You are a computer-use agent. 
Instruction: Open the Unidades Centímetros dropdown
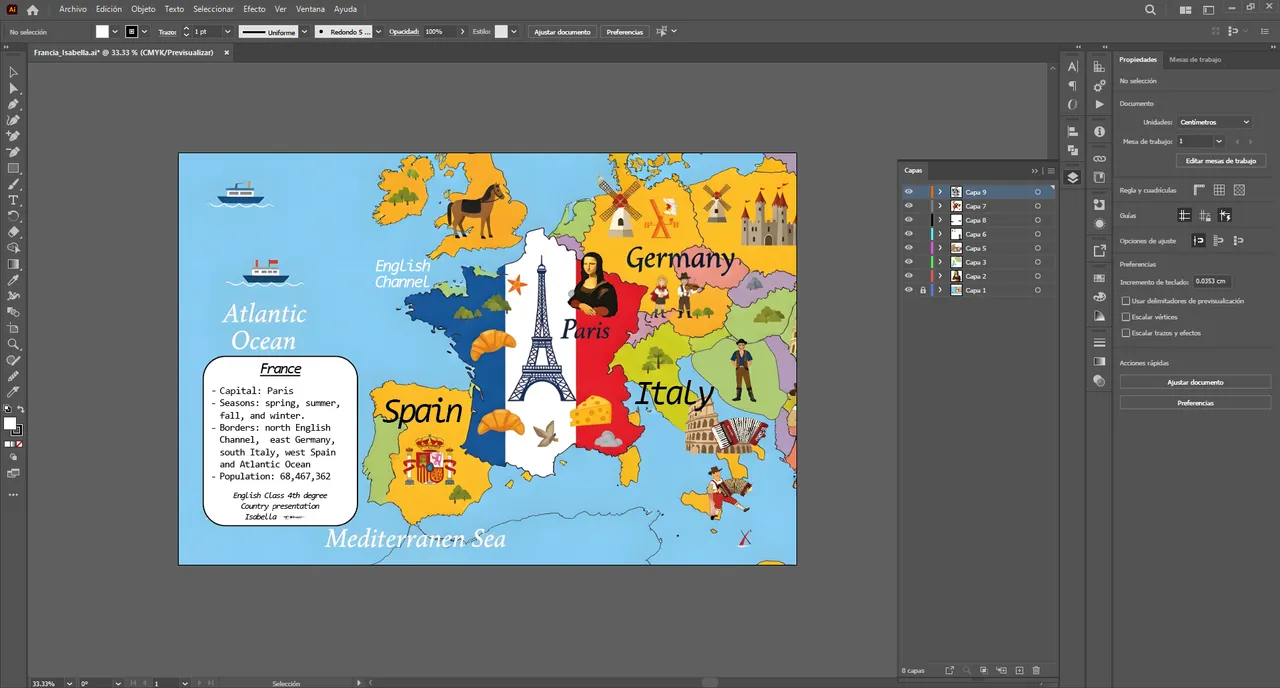coord(1215,122)
